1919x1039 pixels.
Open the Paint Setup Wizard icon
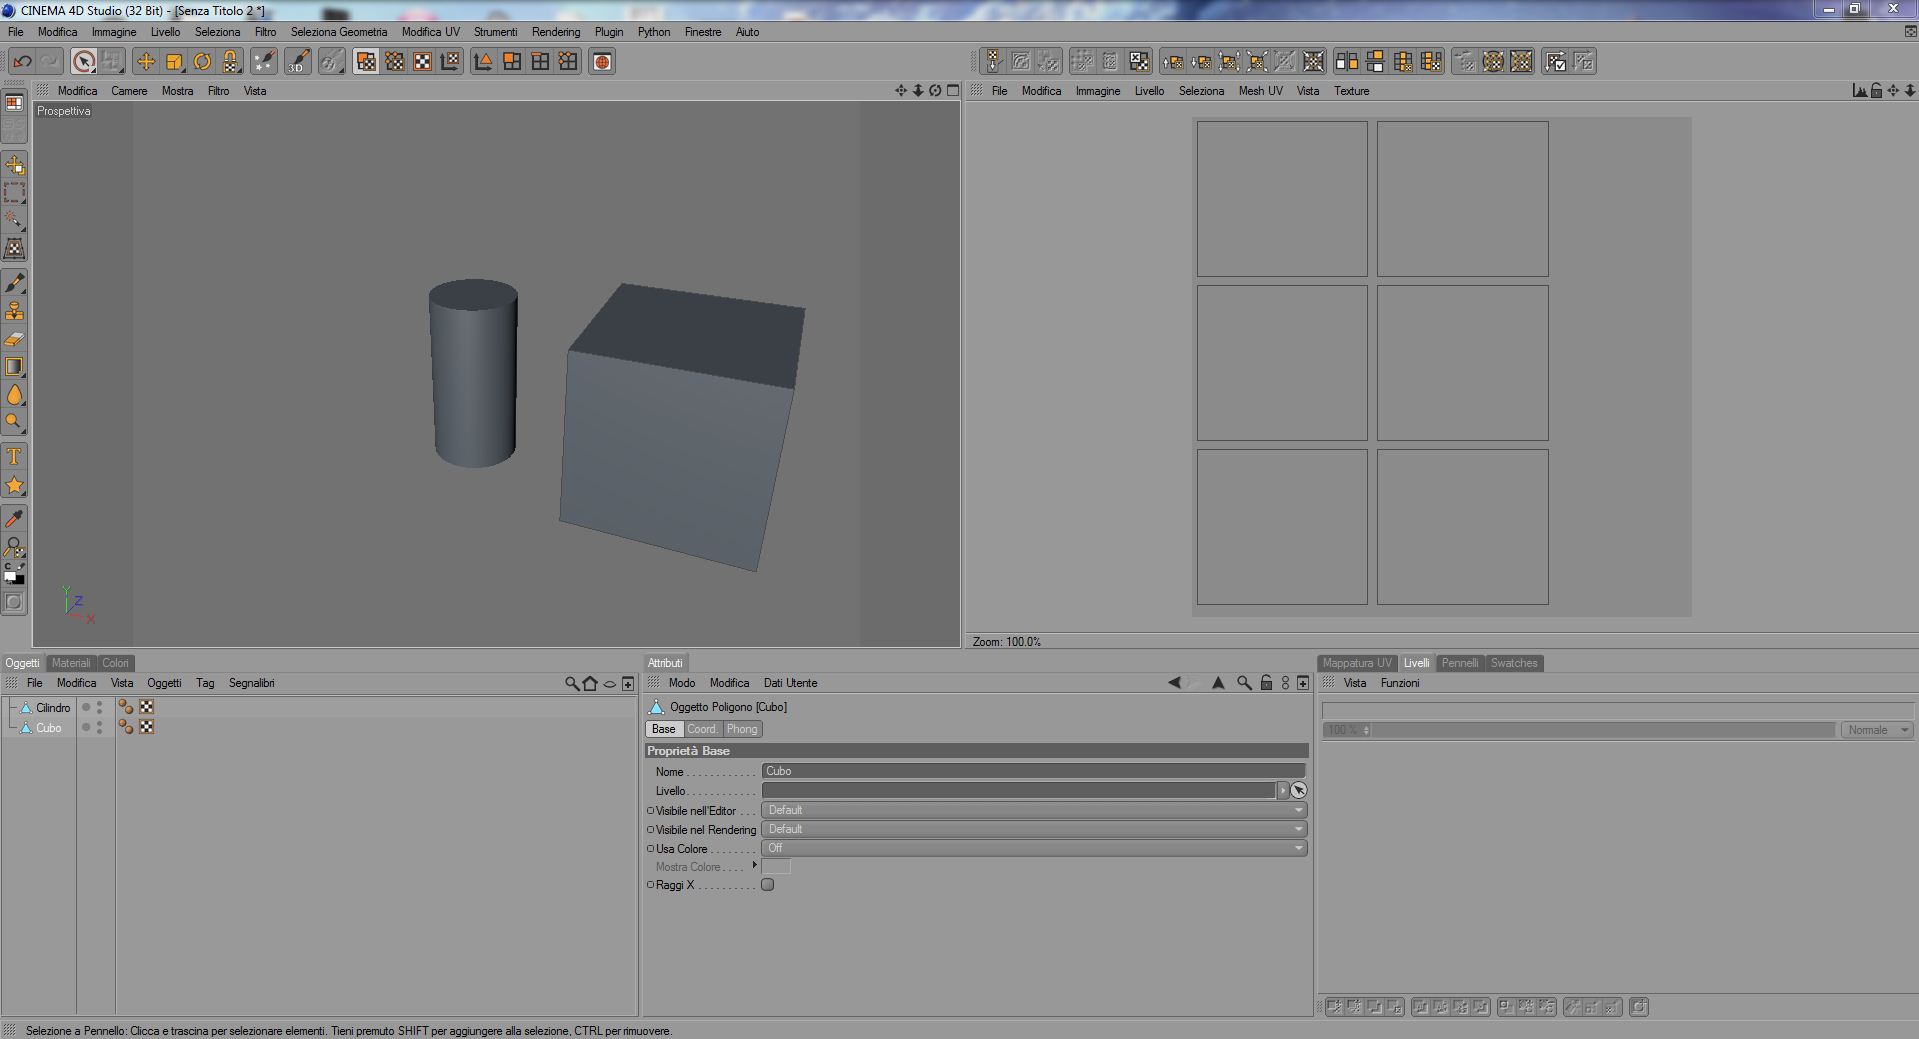click(x=264, y=62)
